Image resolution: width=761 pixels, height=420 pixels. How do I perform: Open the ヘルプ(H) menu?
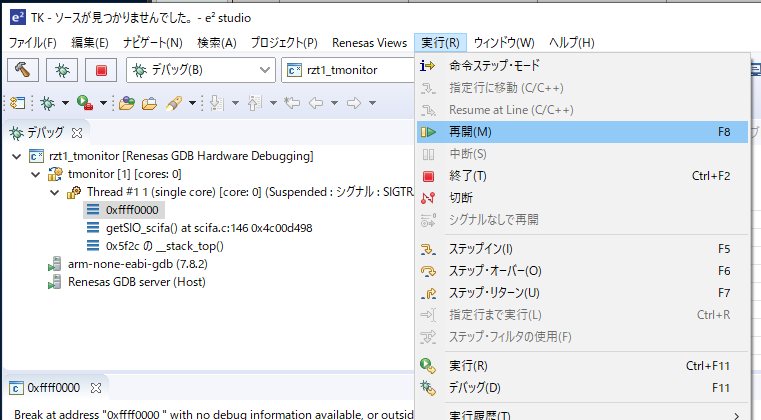pos(572,43)
